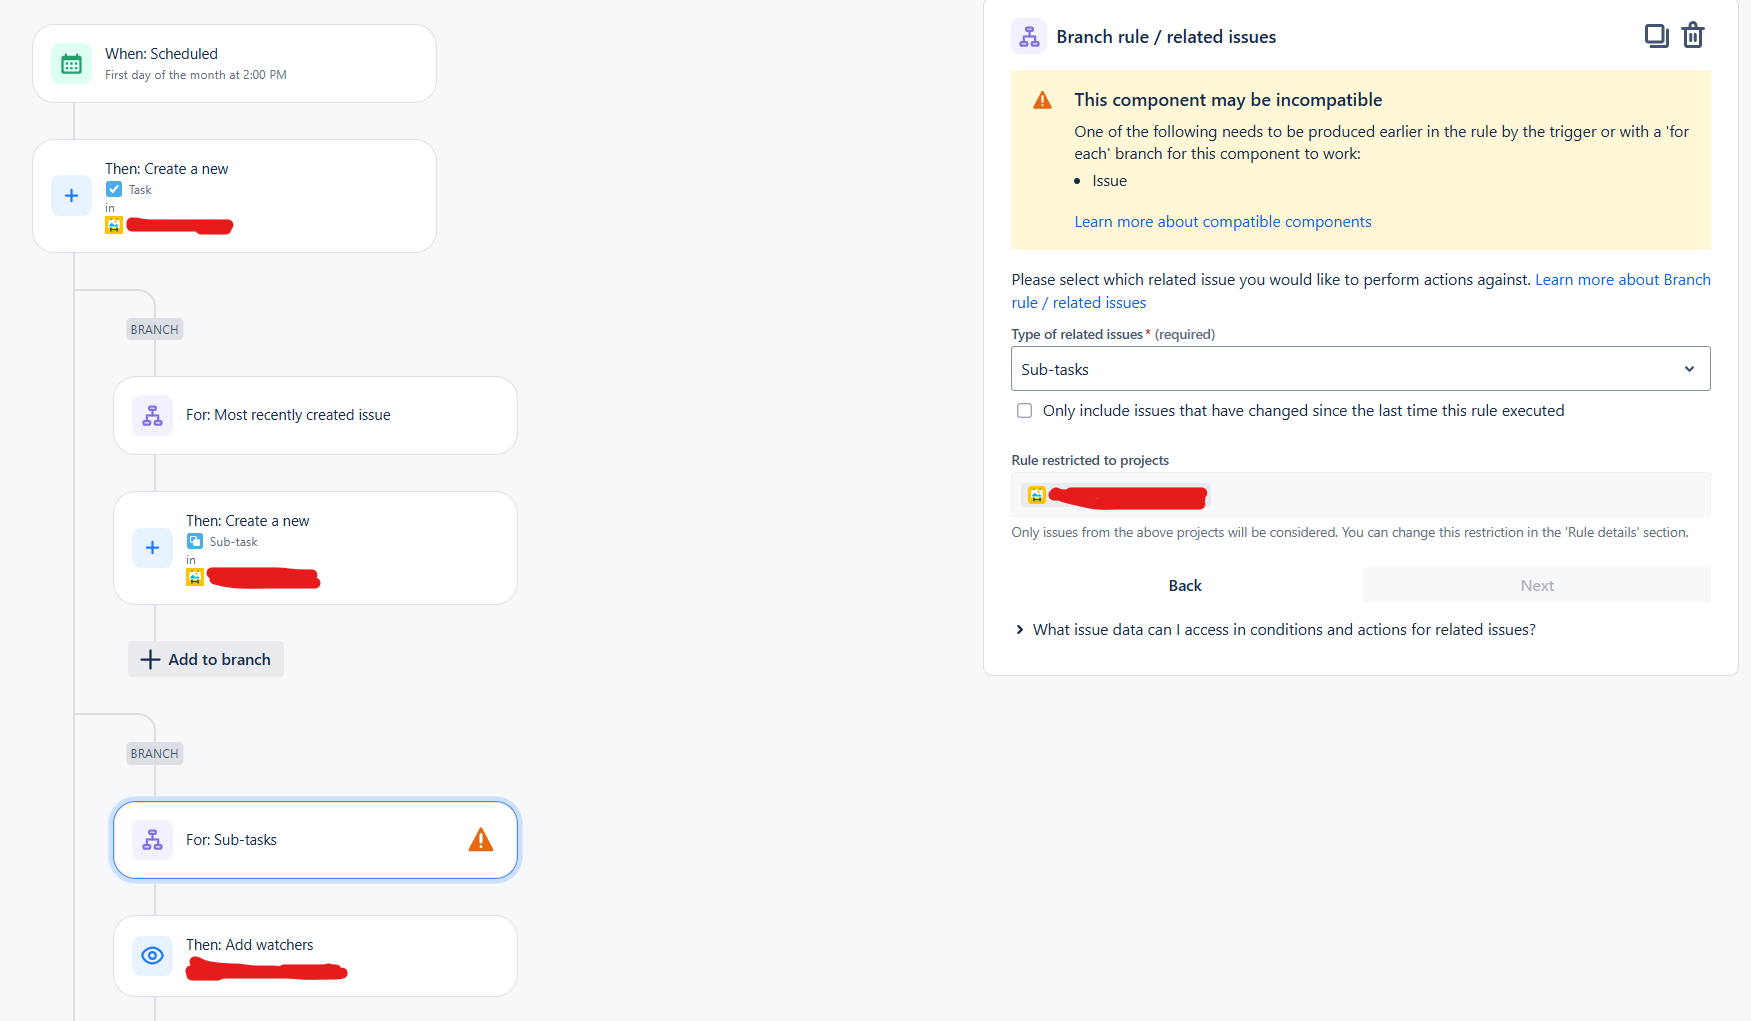1751x1021 pixels.
Task: Click the branch icon in the panel header
Action: (1029, 37)
